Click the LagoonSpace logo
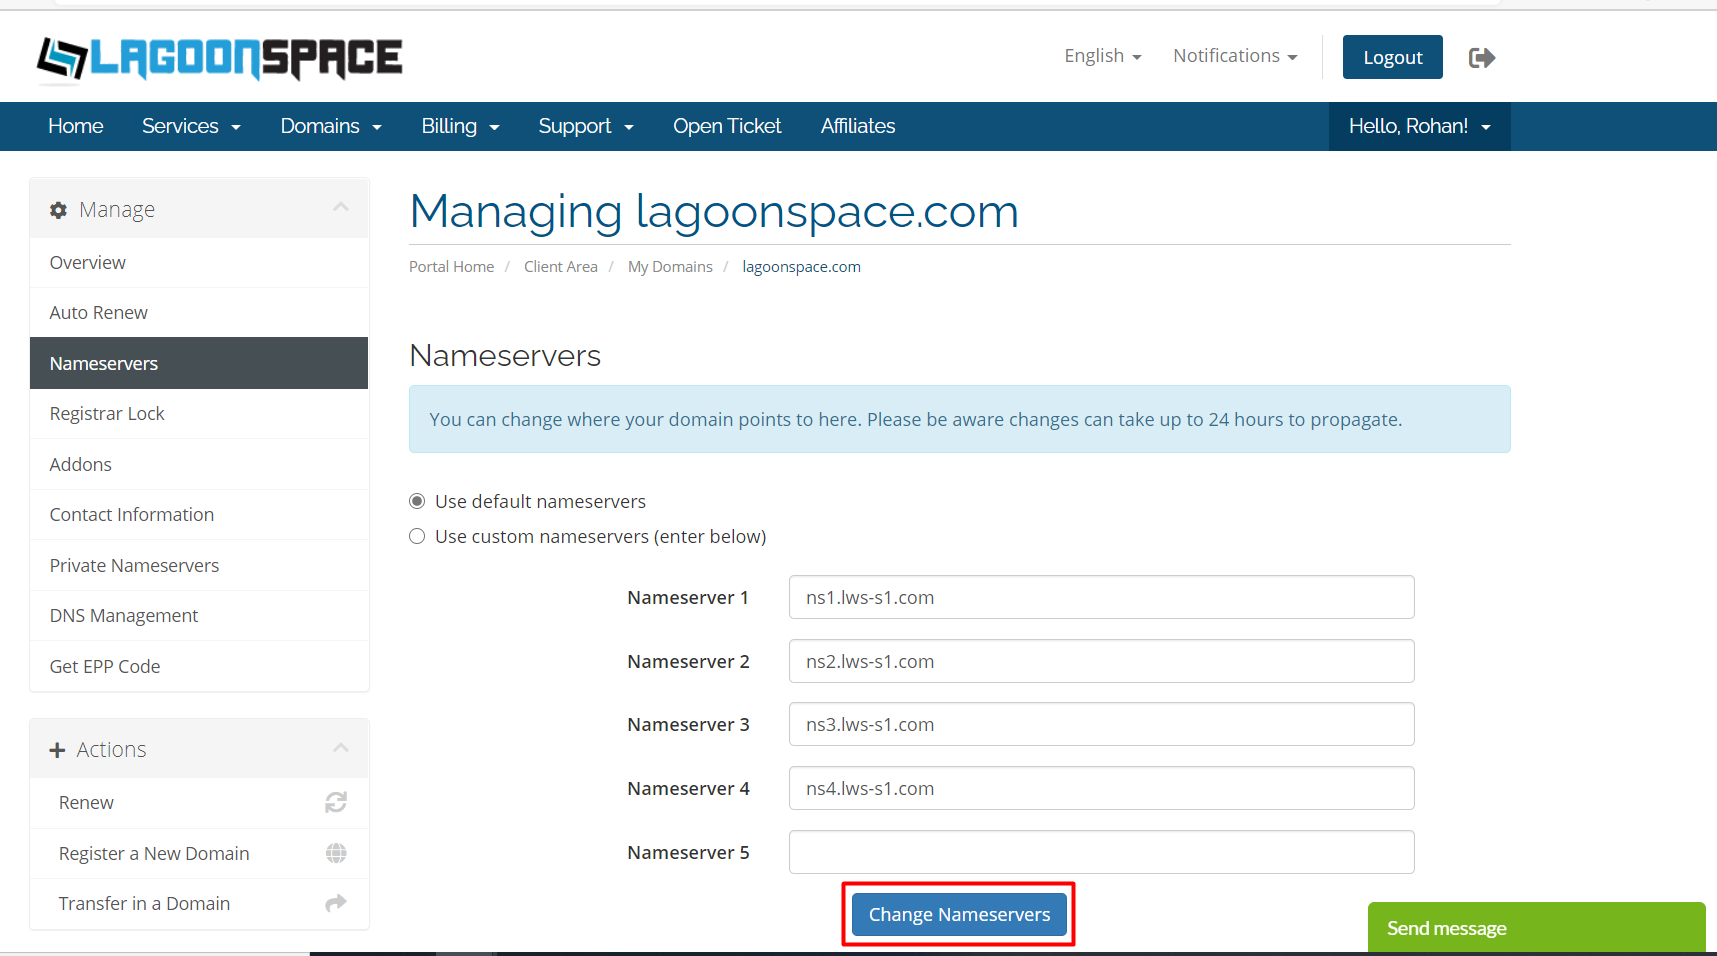Viewport: 1717px width, 956px height. pyautogui.click(x=219, y=58)
